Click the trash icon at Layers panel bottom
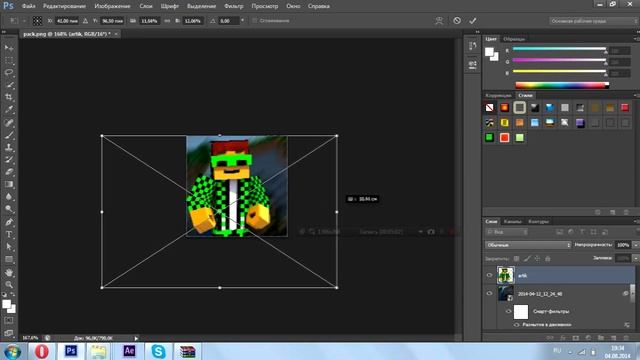This screenshot has height=360, width=640. click(x=626, y=338)
